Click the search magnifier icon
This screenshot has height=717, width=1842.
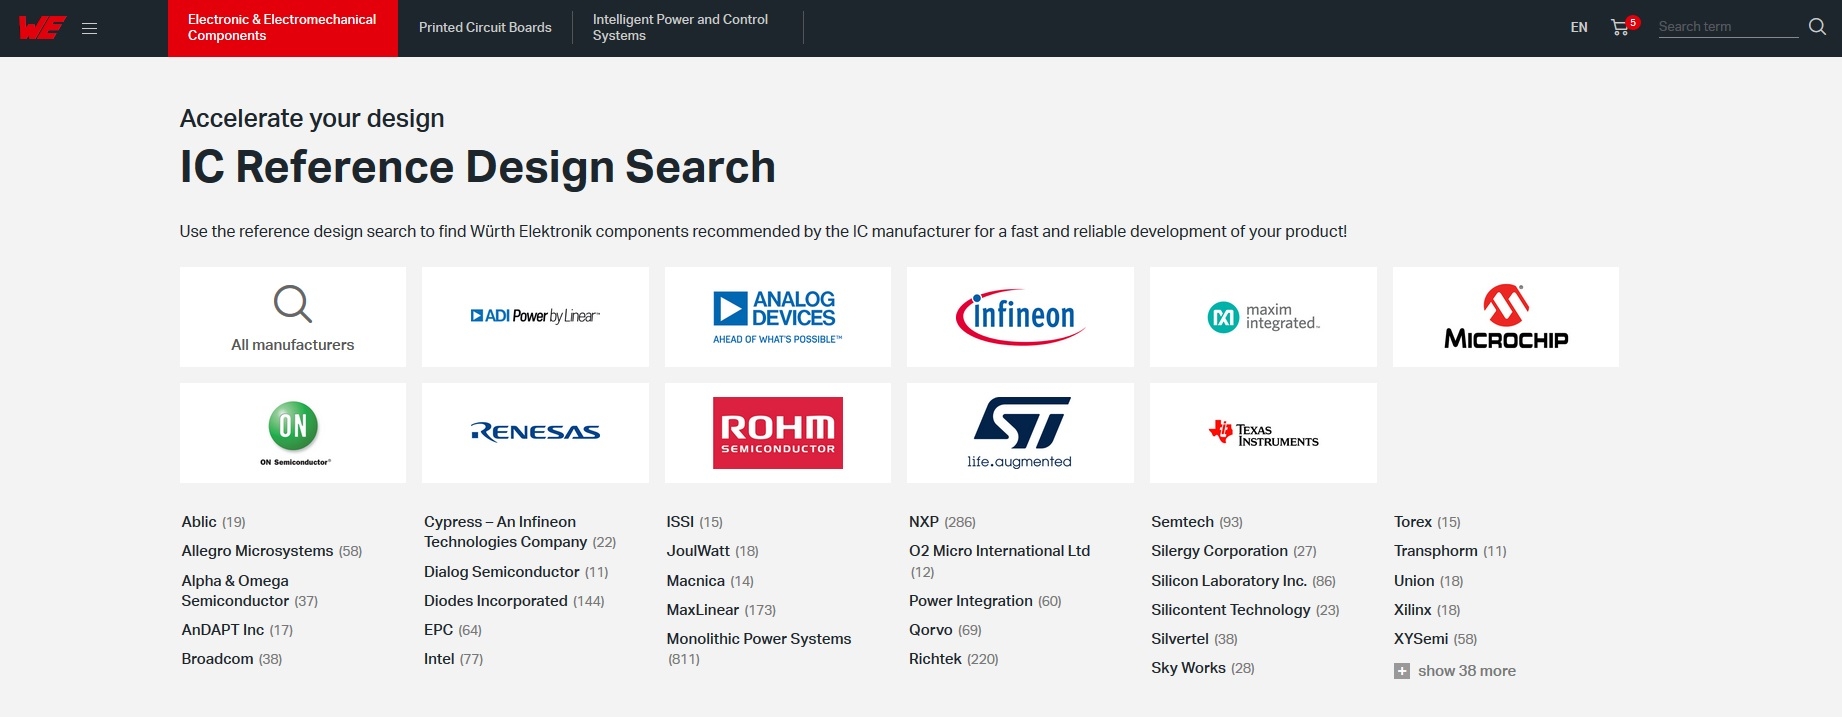pyautogui.click(x=1817, y=27)
